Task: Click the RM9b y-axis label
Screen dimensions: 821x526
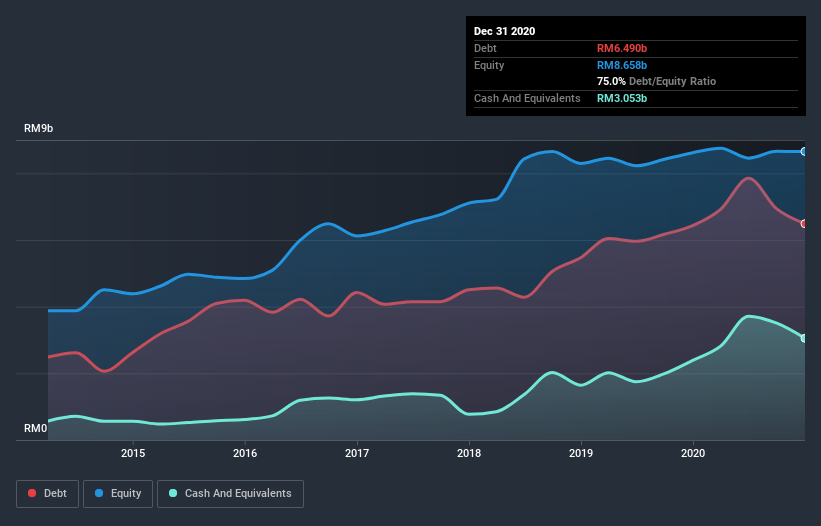Action: pyautogui.click(x=38, y=128)
